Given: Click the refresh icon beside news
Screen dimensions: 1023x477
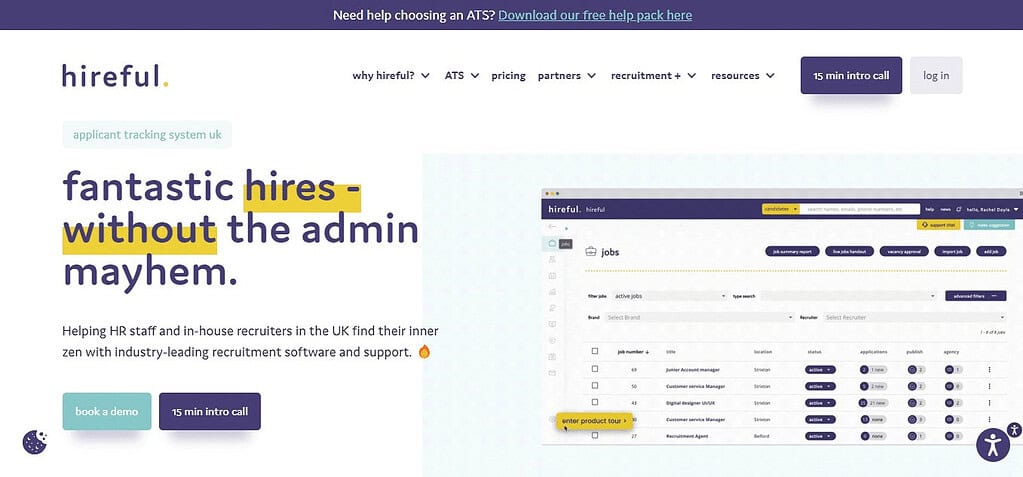Looking at the screenshot, I should (x=958, y=209).
